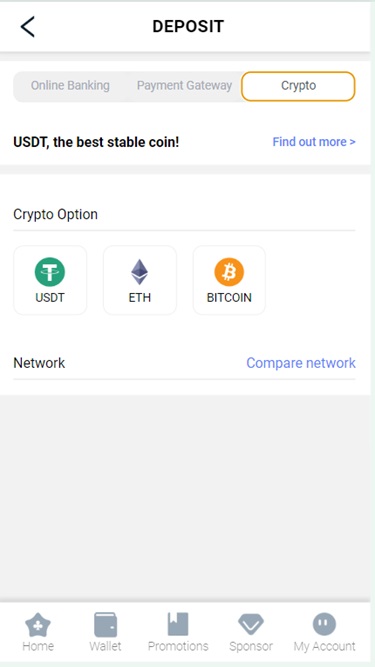The width and height of the screenshot is (375, 667).
Task: Pick the Ethereum diamond icon
Action: point(139,272)
